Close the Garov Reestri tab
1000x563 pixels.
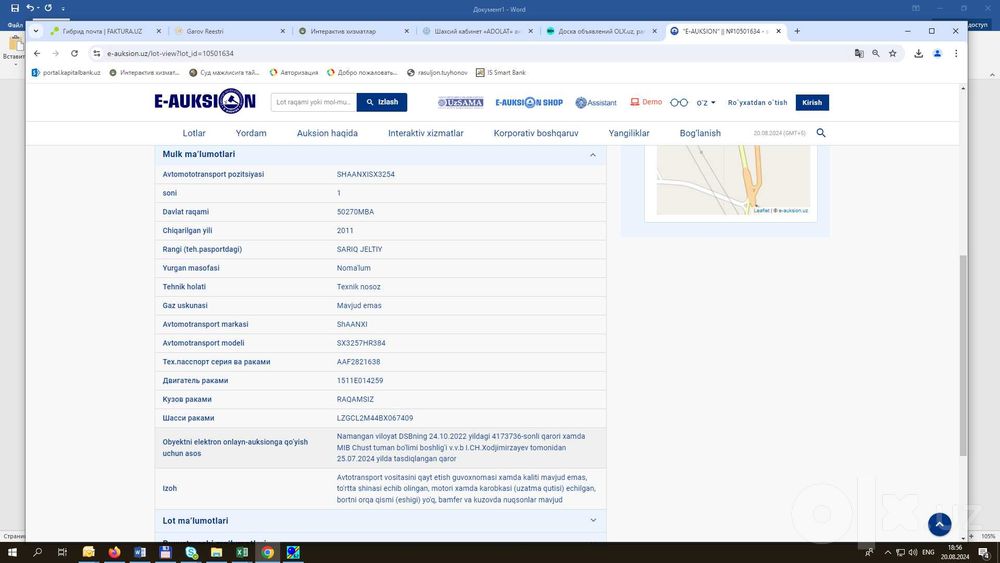[283, 31]
